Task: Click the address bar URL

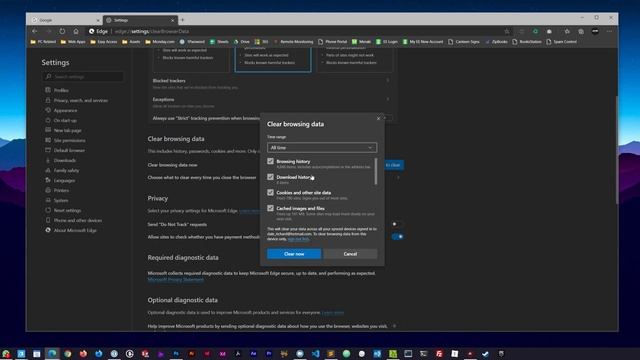Action: click(151, 31)
